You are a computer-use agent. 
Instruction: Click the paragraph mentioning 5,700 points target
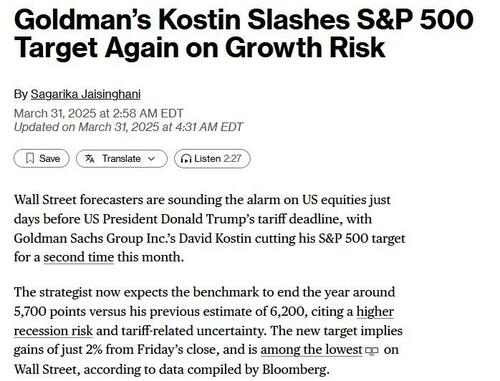coord(208,331)
